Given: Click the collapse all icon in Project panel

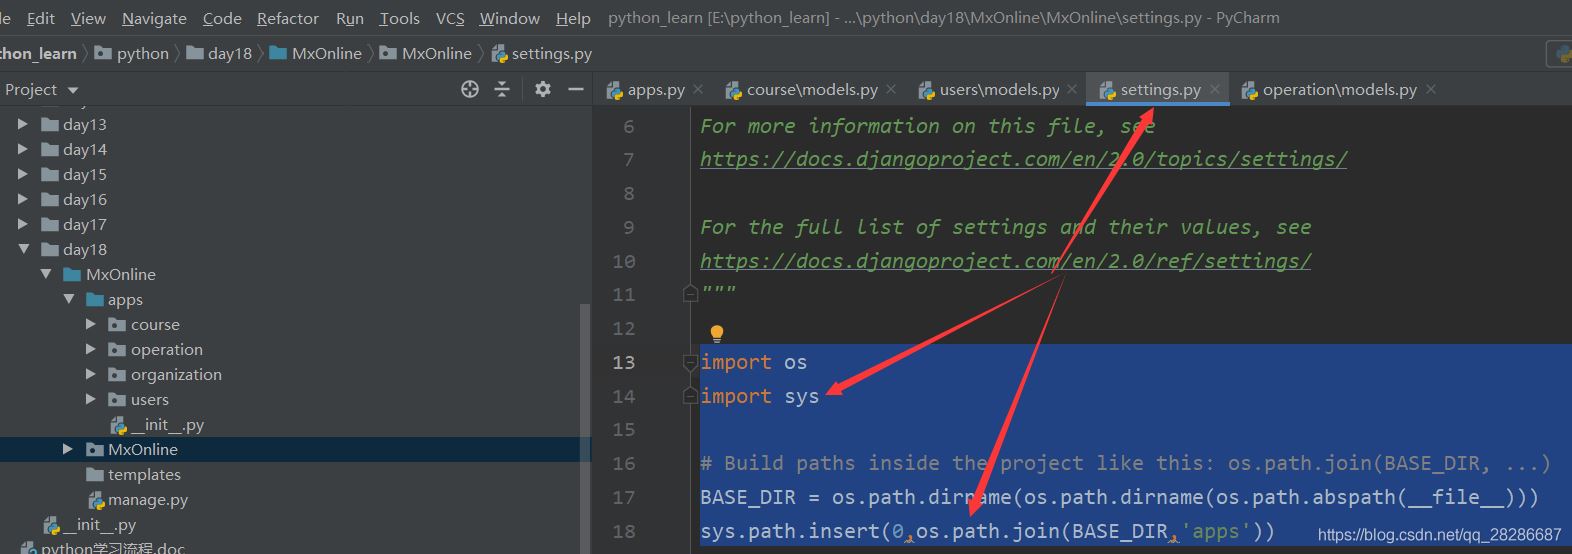Looking at the screenshot, I should coord(502,90).
